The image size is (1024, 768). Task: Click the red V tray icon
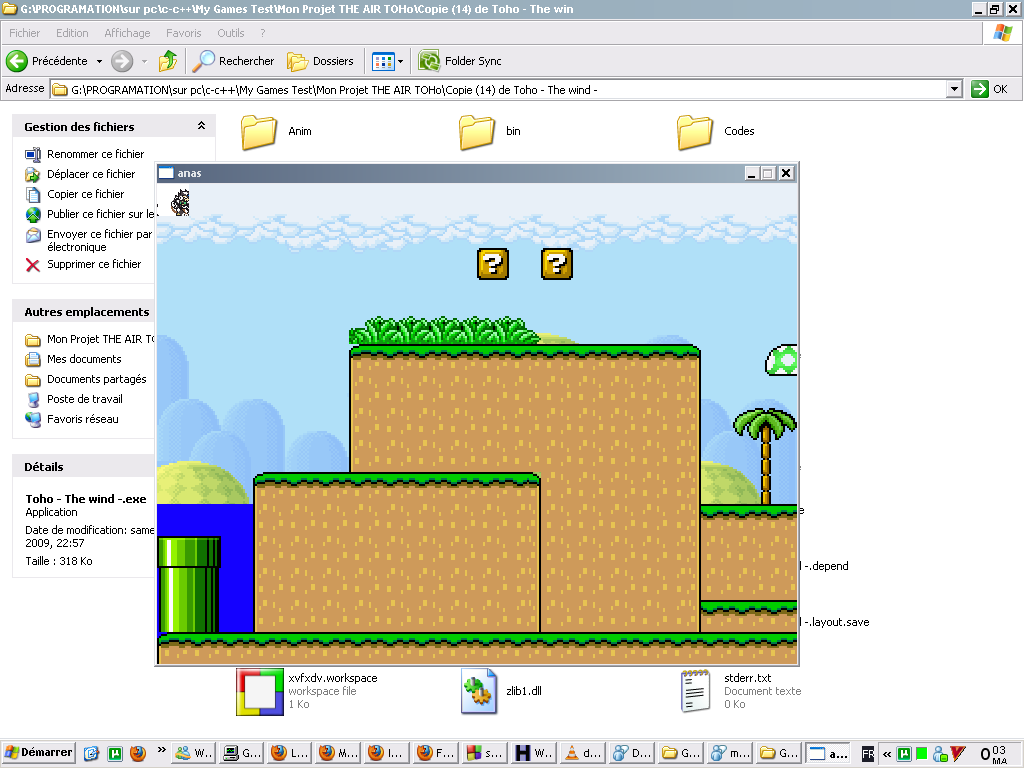[x=958, y=754]
